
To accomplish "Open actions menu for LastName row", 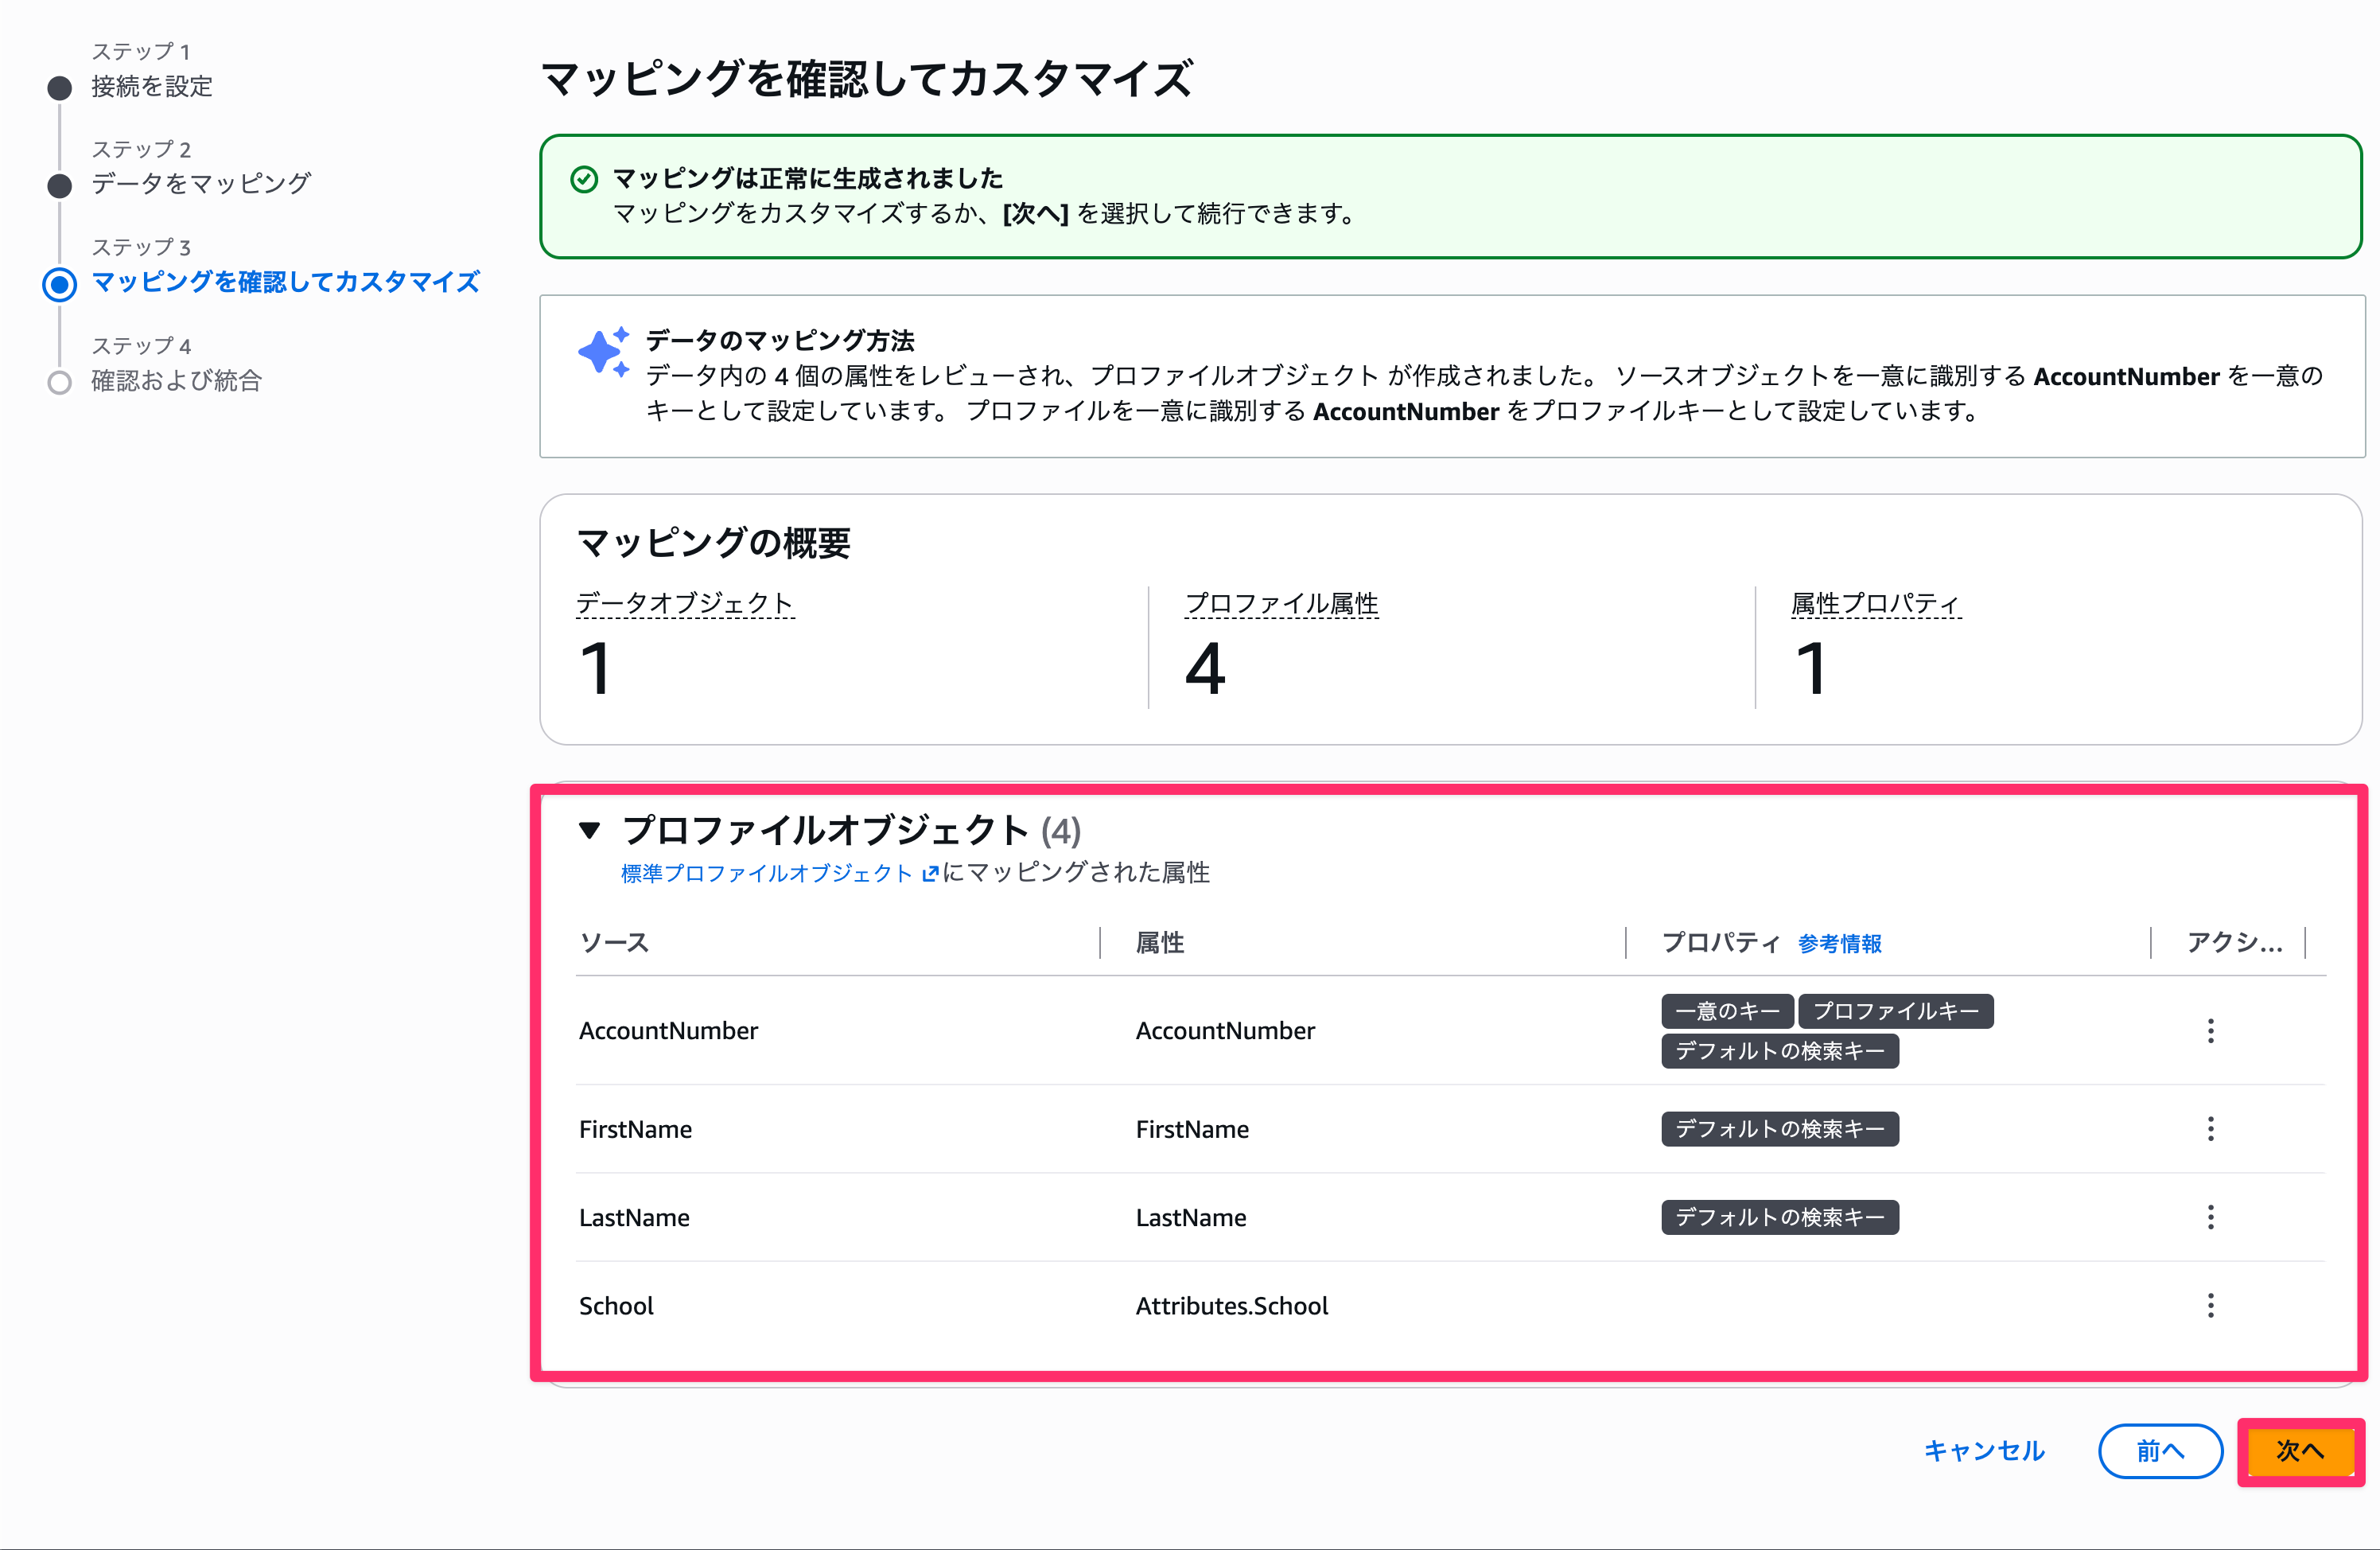I will tap(2210, 1216).
